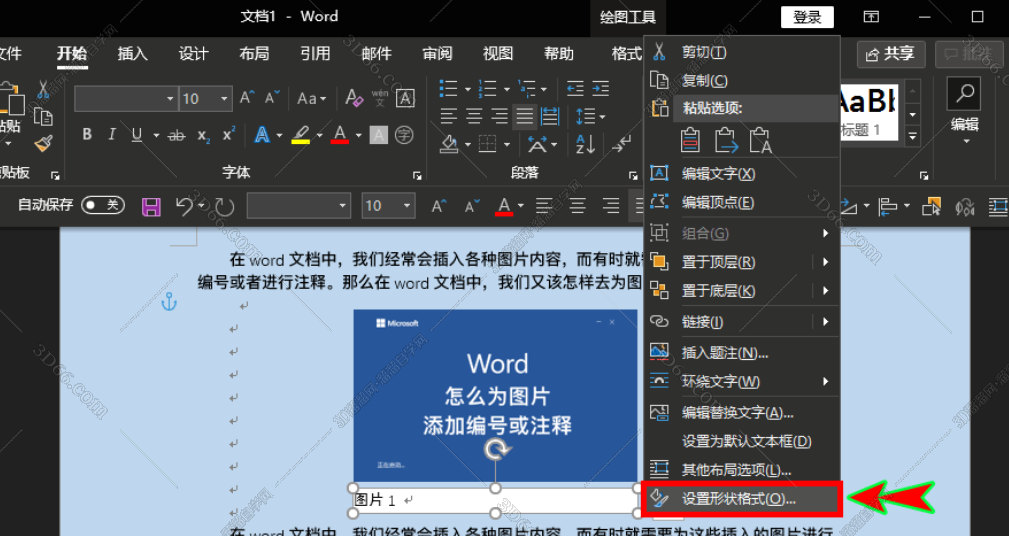Click the Clear Formatting eraser icon
This screenshot has height=536, width=1009.
354,98
